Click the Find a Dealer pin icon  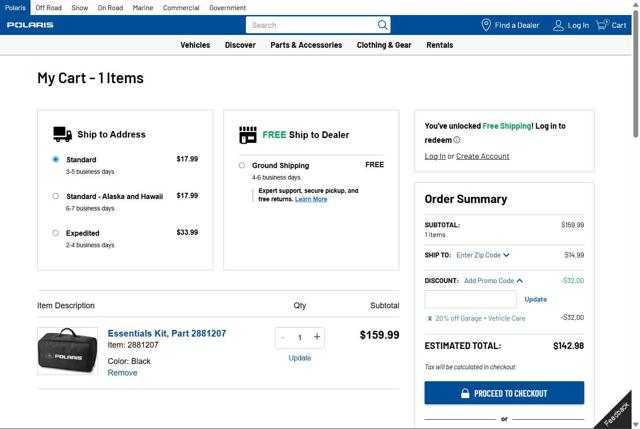[486, 25]
